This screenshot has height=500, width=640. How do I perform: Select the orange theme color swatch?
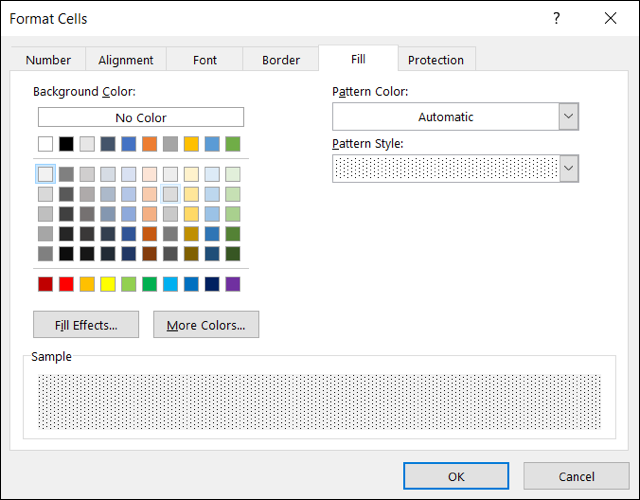click(x=150, y=144)
